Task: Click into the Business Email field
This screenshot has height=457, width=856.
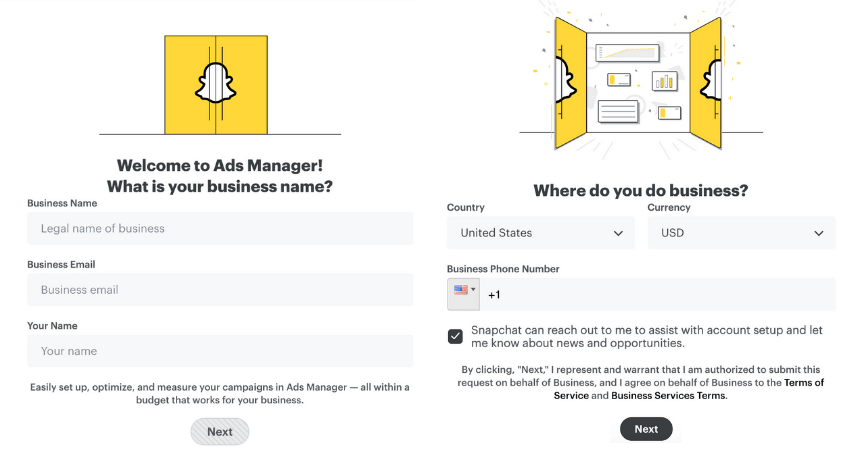Action: click(220, 290)
